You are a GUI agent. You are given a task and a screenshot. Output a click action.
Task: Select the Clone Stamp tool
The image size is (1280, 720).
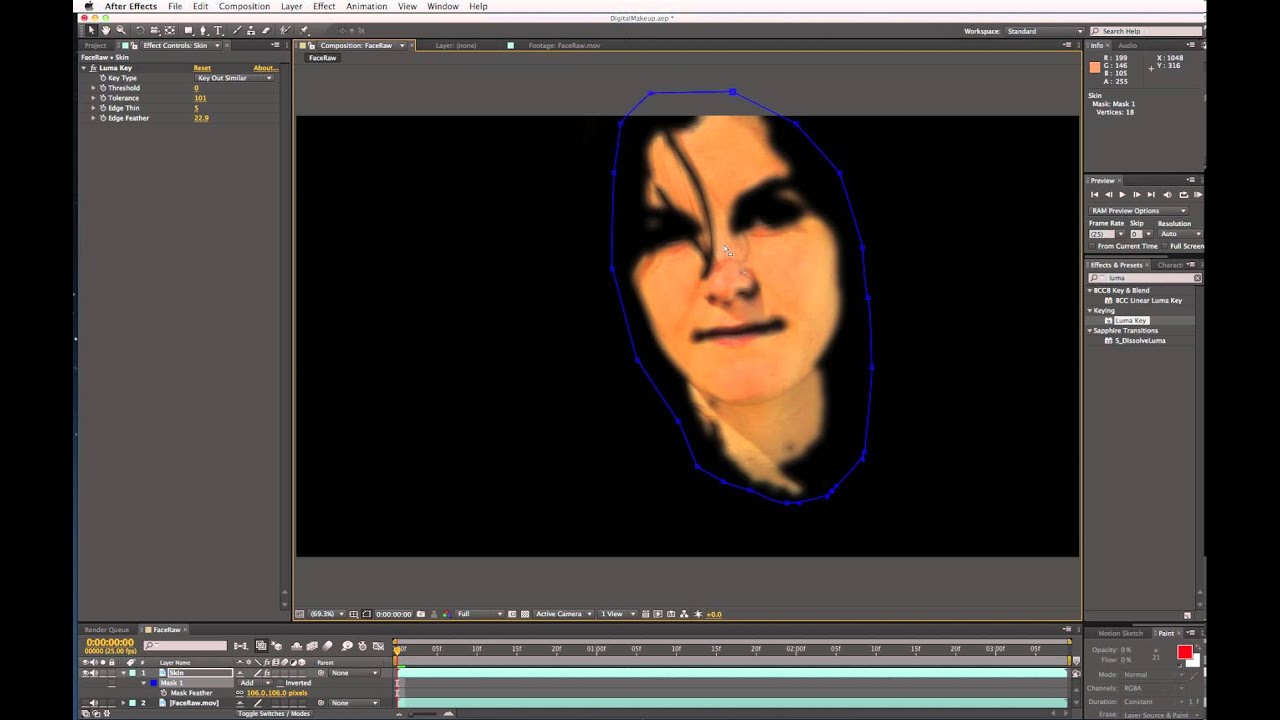coord(252,31)
